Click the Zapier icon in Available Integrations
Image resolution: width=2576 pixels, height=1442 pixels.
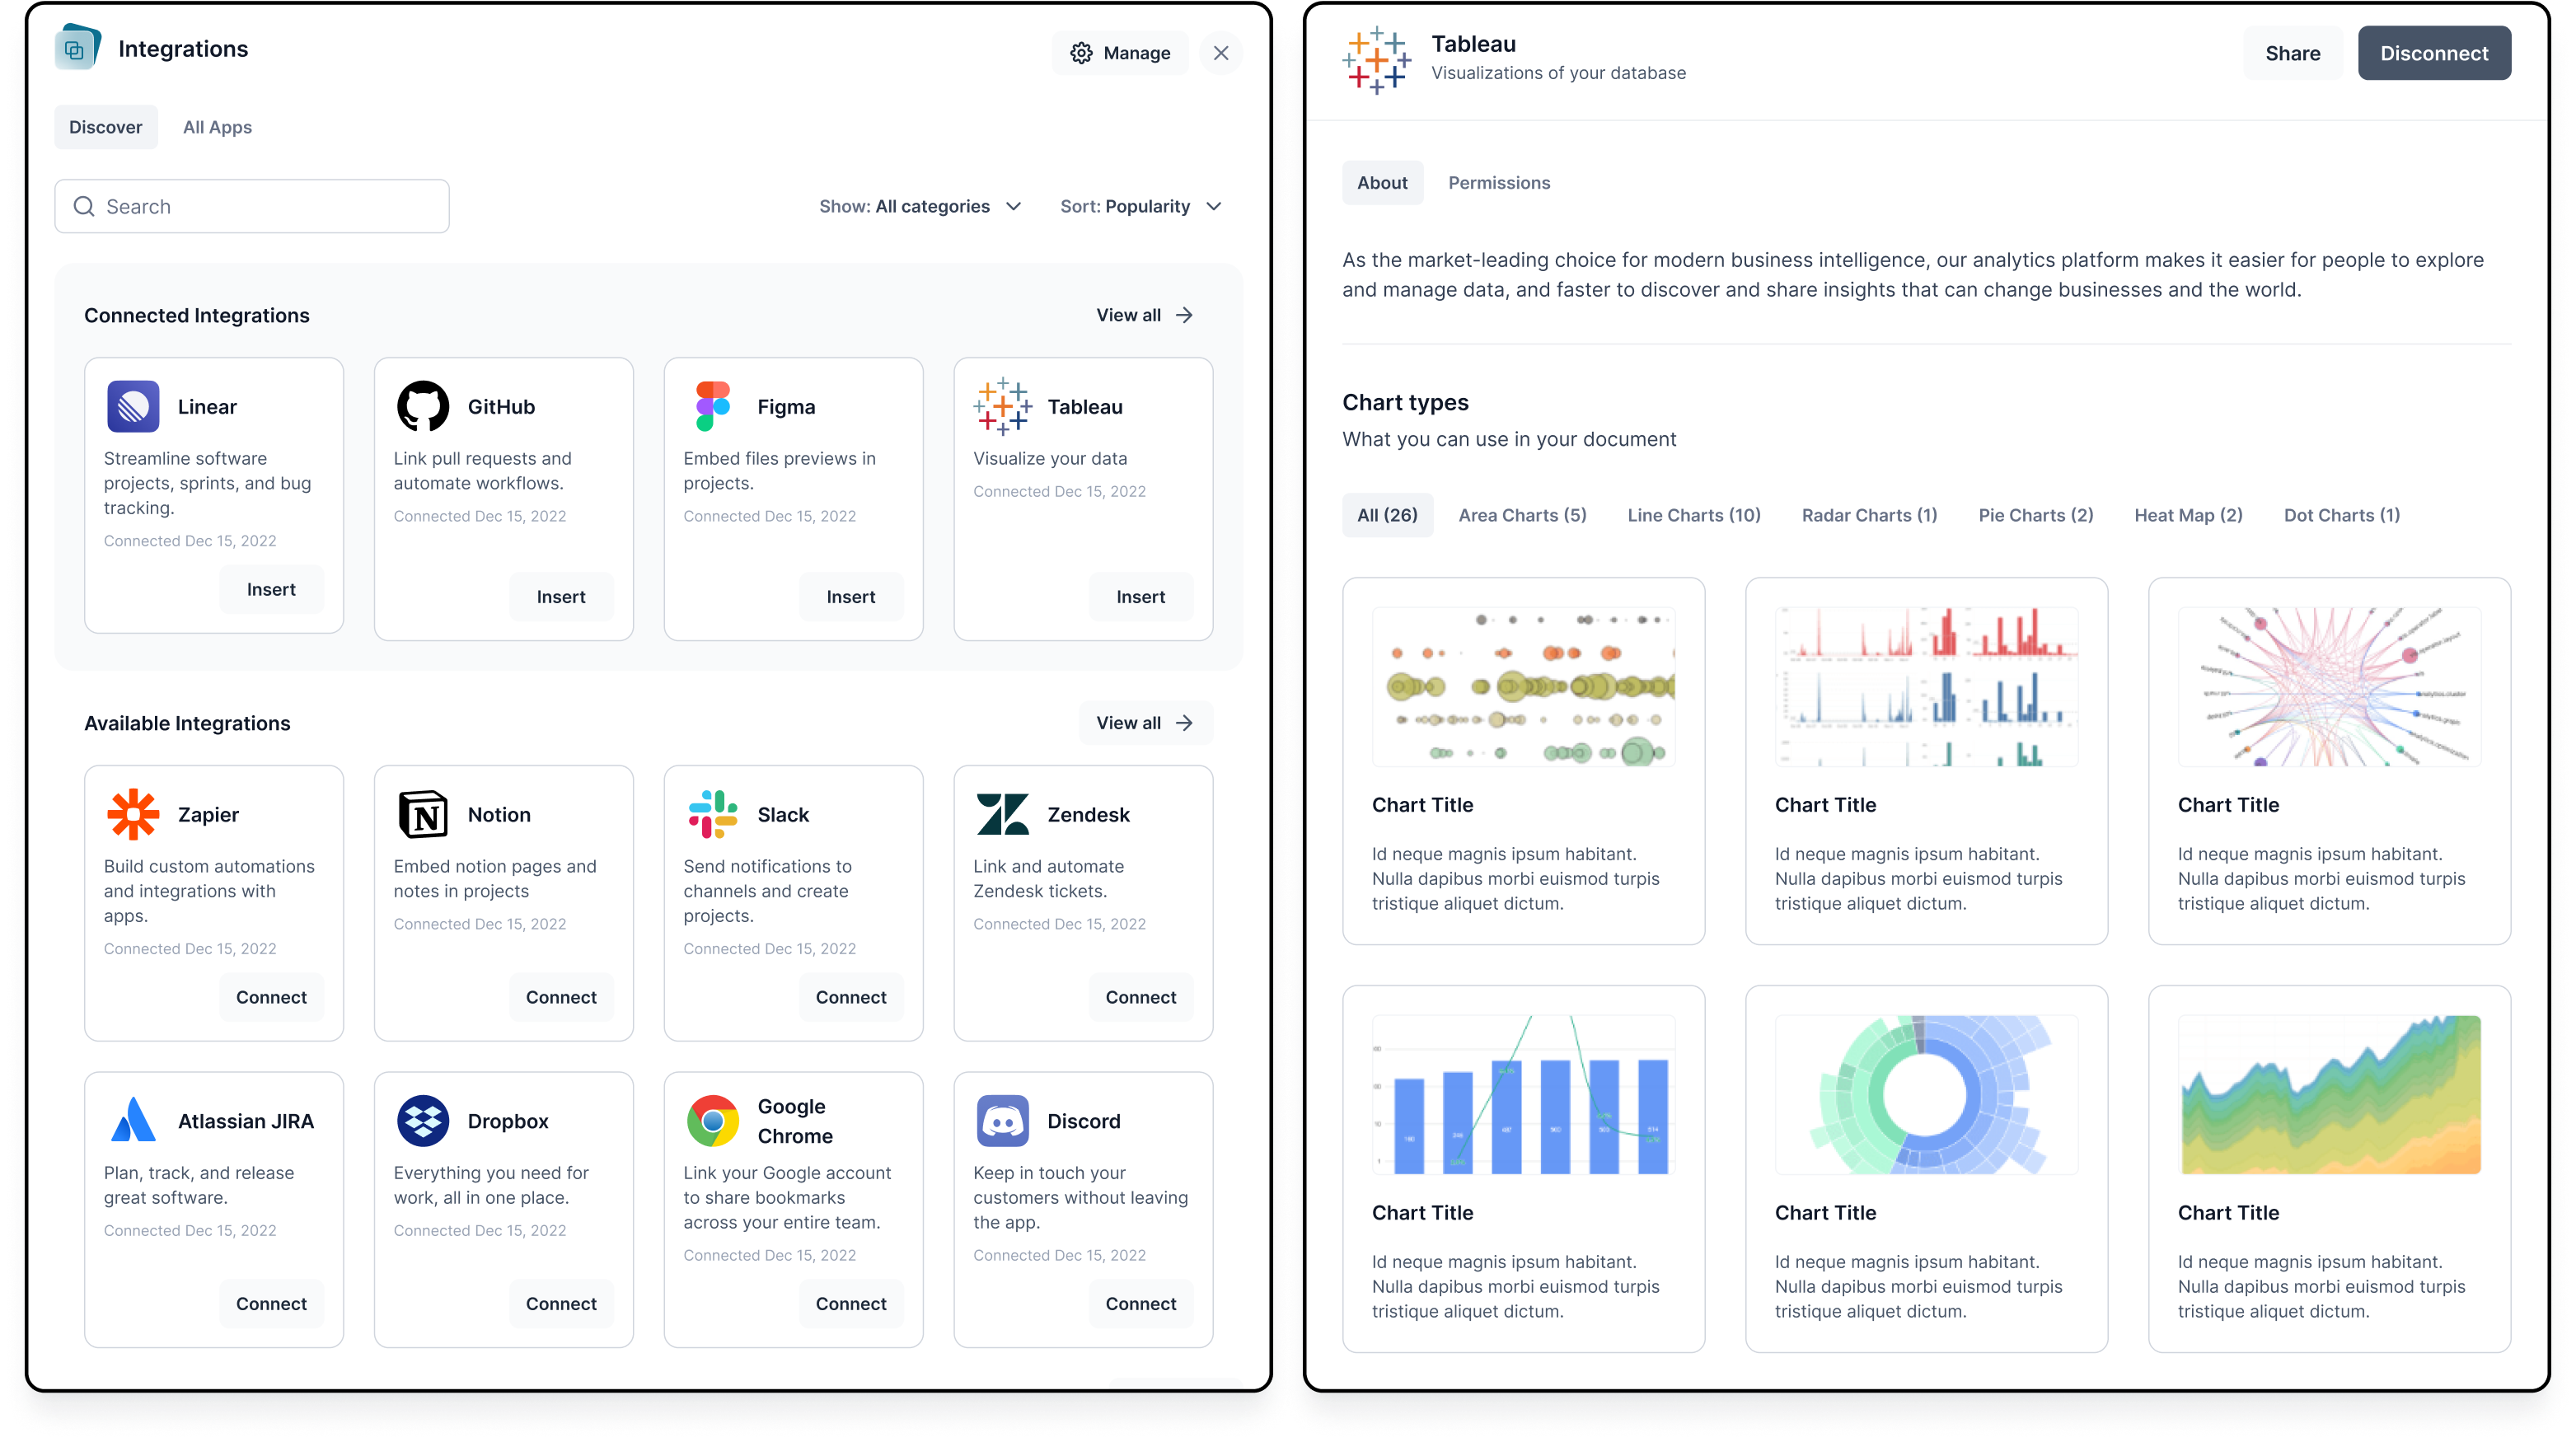pos(133,814)
